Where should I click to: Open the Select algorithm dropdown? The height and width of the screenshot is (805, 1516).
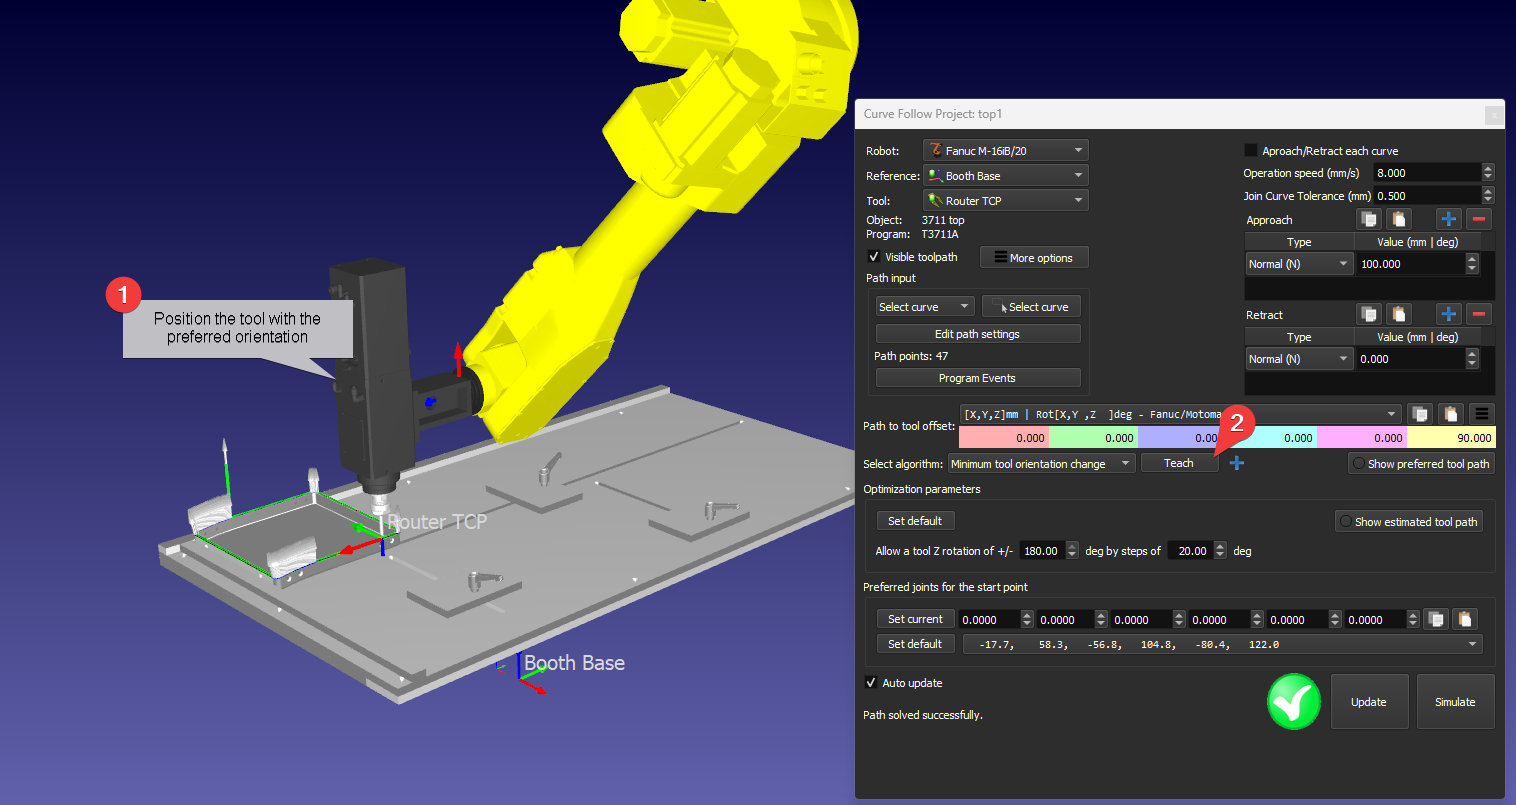(x=1041, y=464)
